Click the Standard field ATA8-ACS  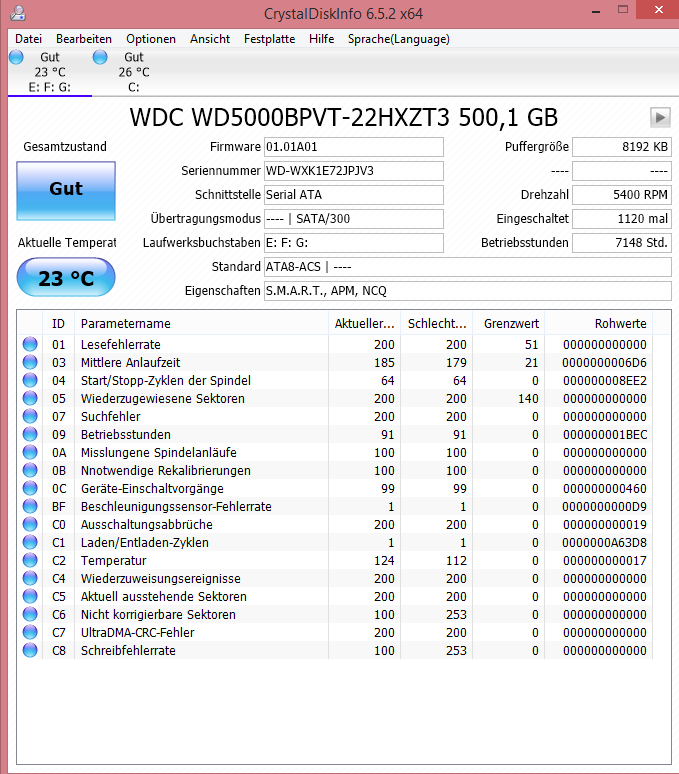(x=468, y=267)
